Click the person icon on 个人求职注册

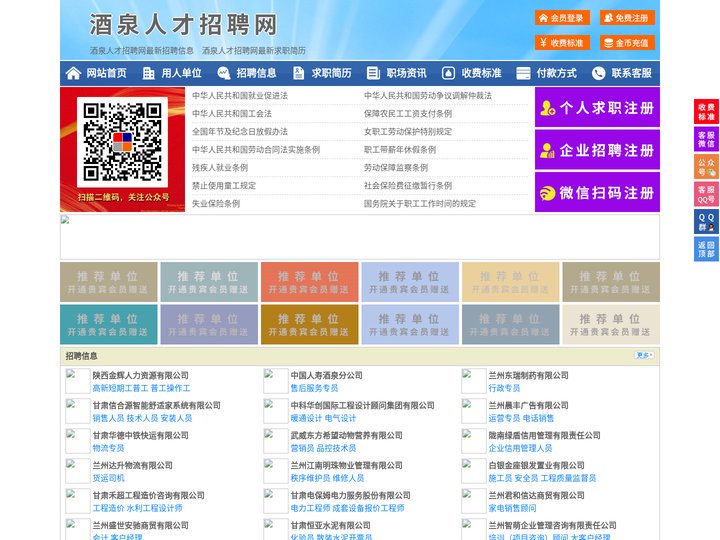[x=547, y=108]
